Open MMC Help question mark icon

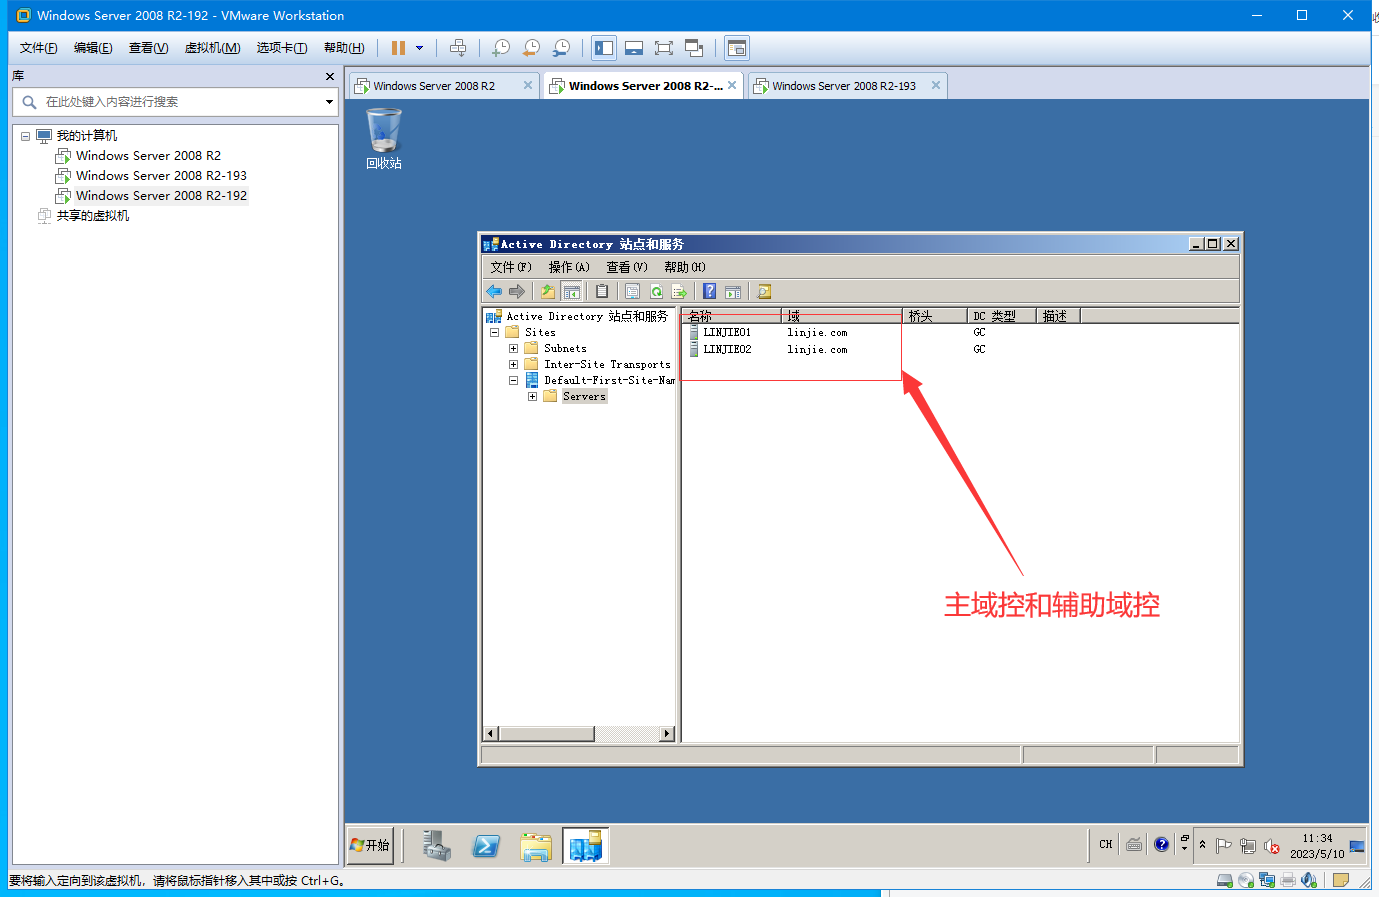click(709, 291)
